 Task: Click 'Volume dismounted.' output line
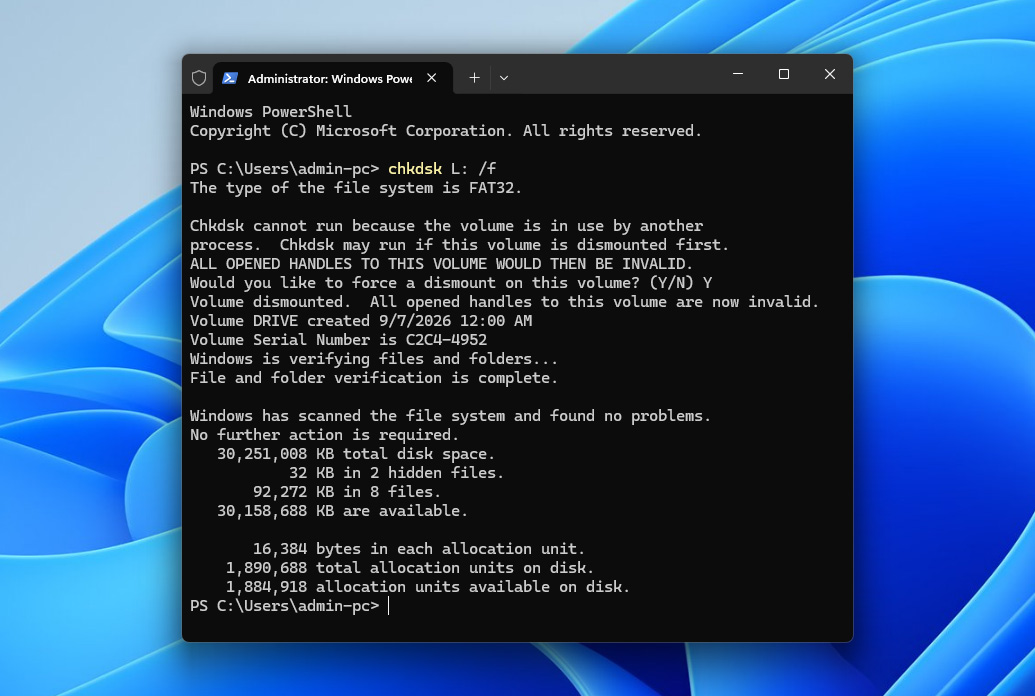pyautogui.click(x=504, y=302)
